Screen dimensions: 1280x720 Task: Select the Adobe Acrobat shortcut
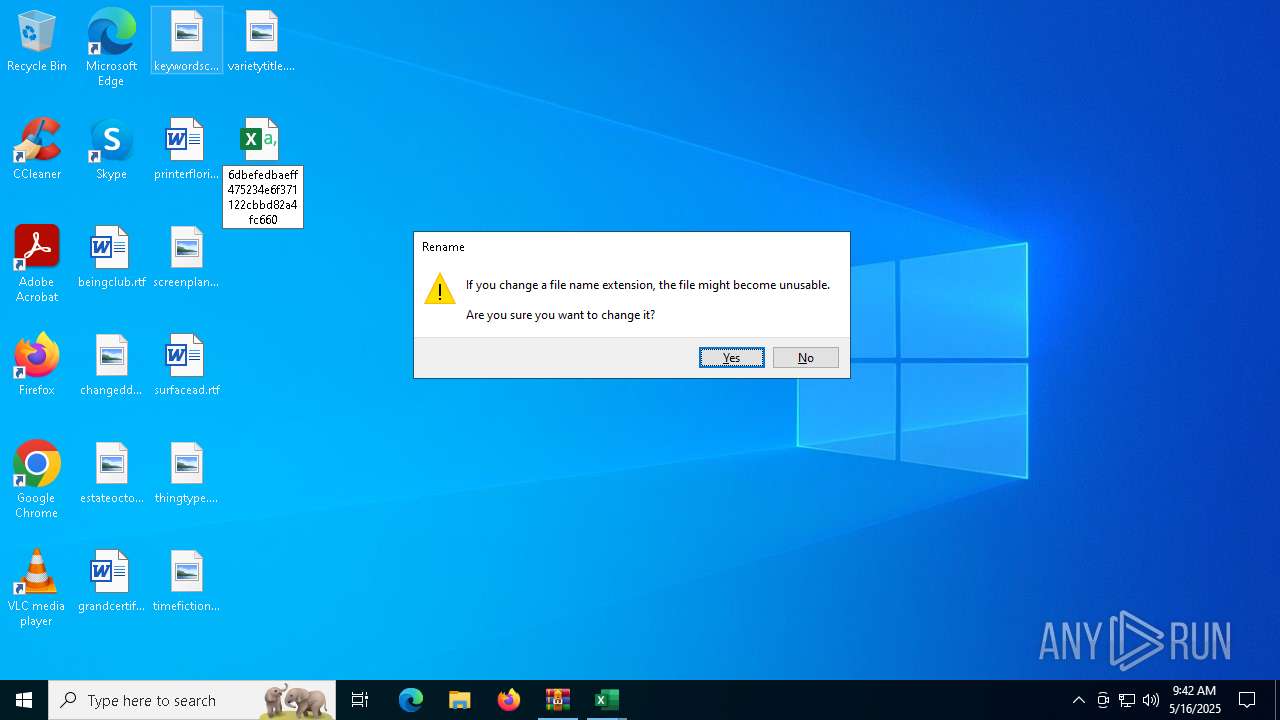point(37,264)
